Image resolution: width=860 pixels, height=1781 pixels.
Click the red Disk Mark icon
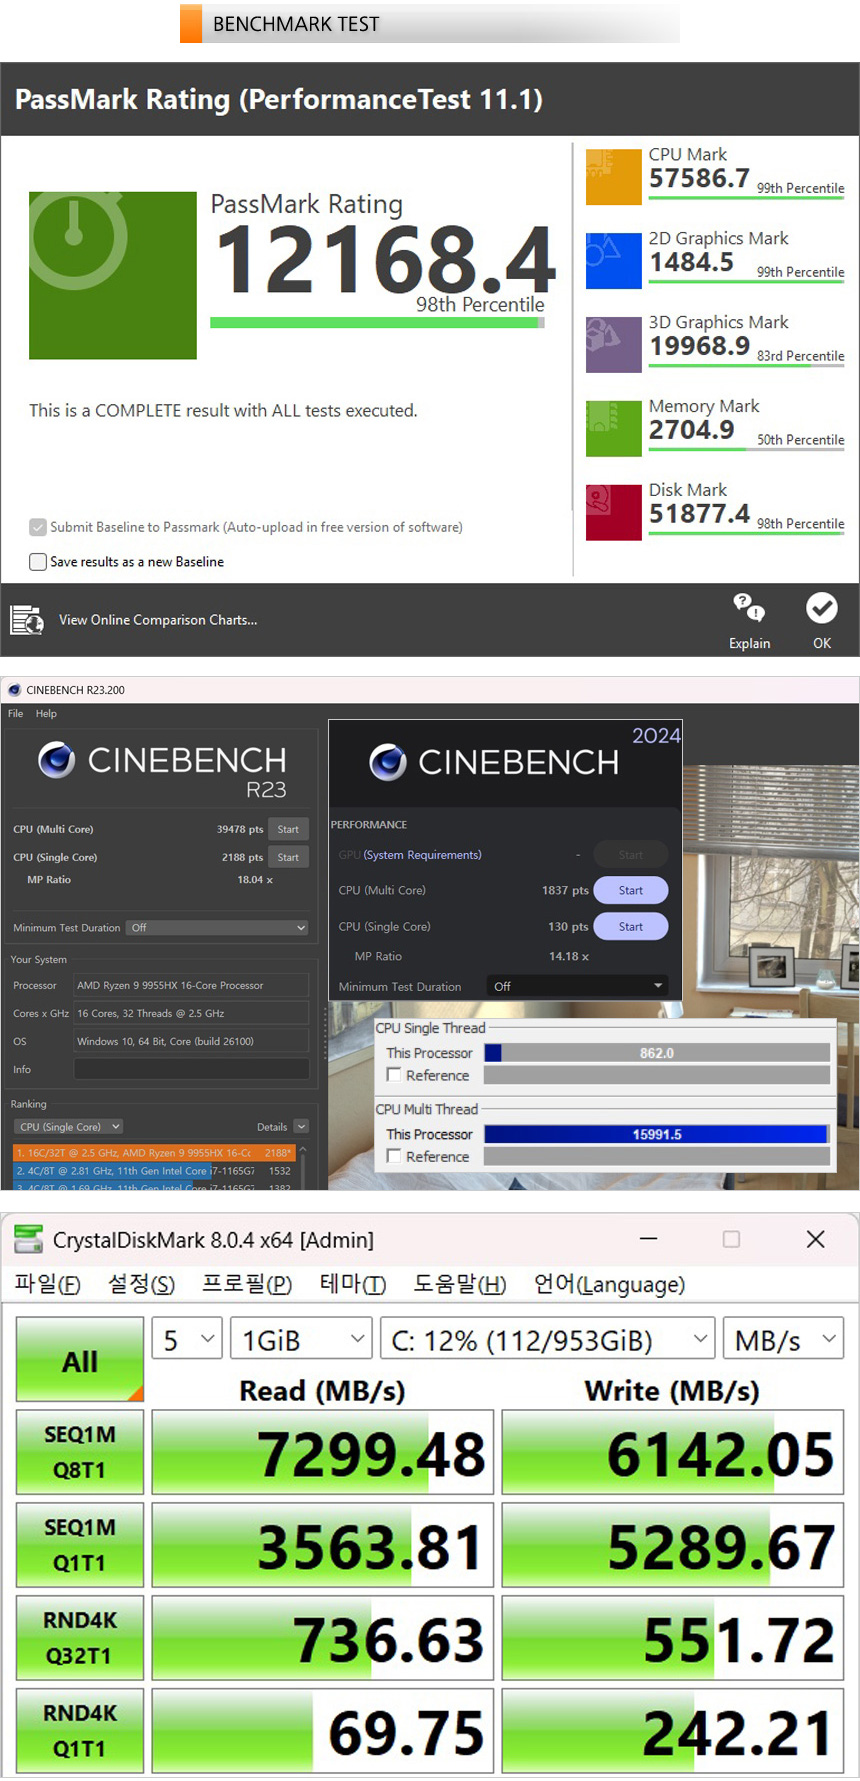pyautogui.click(x=613, y=513)
